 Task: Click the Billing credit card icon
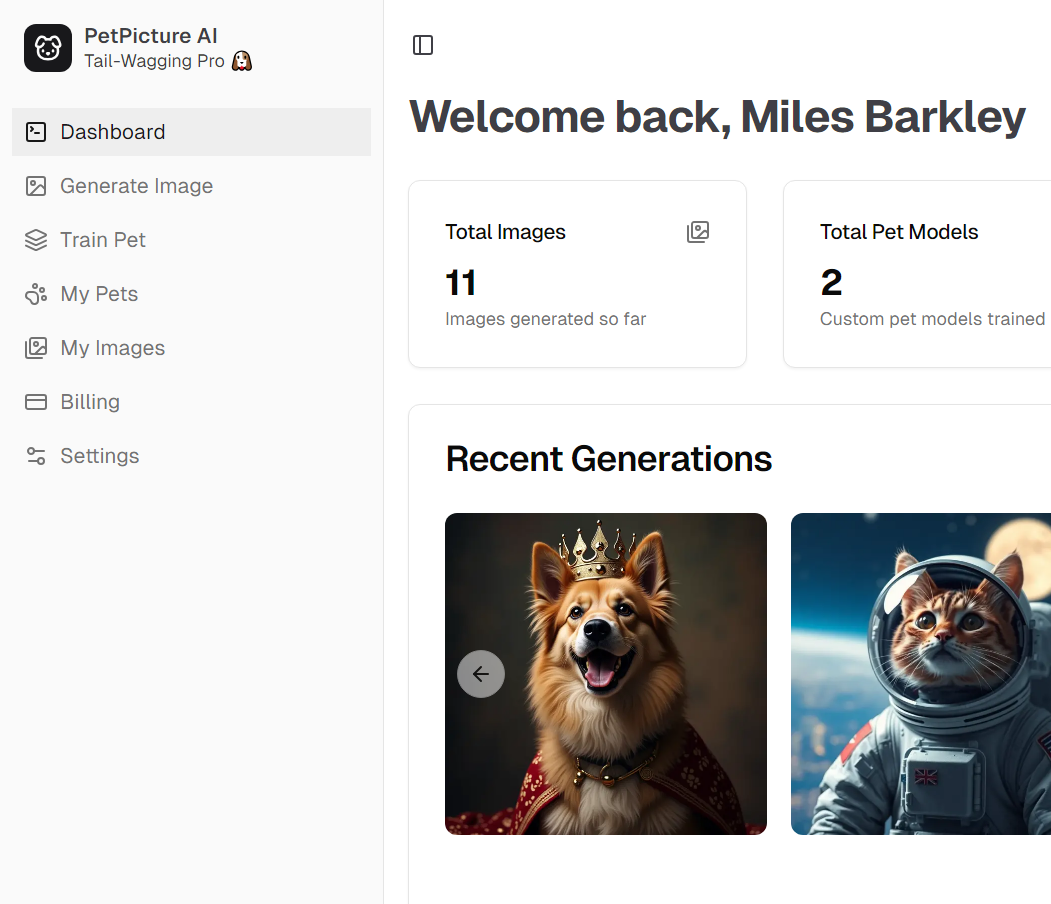36,402
